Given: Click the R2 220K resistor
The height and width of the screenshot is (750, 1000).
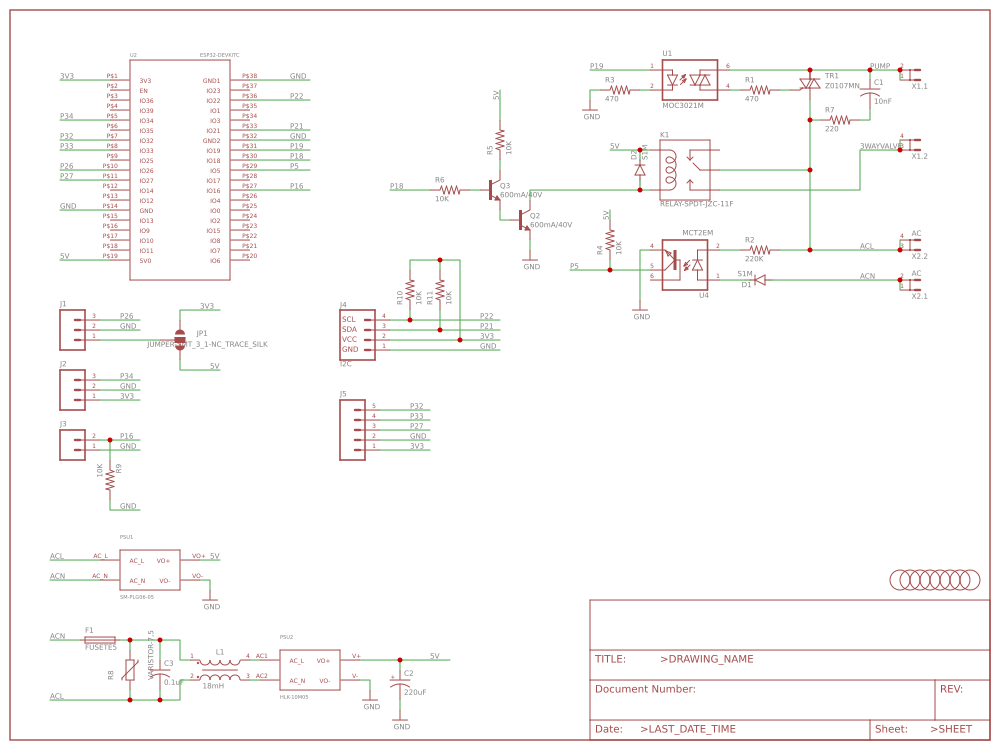Looking at the screenshot, I should [759, 250].
